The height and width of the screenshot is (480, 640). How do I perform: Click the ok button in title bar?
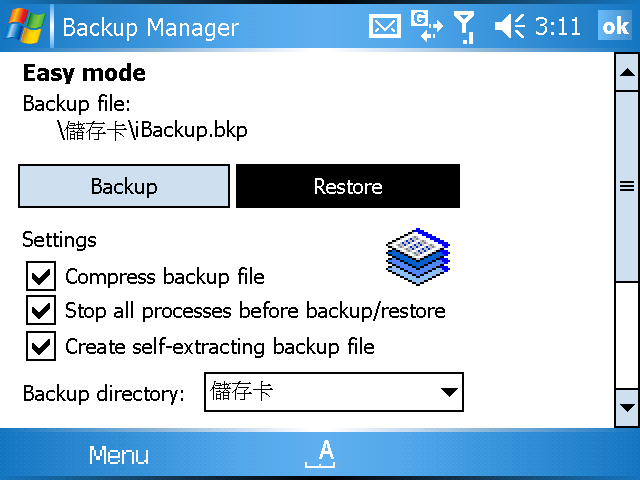(616, 26)
